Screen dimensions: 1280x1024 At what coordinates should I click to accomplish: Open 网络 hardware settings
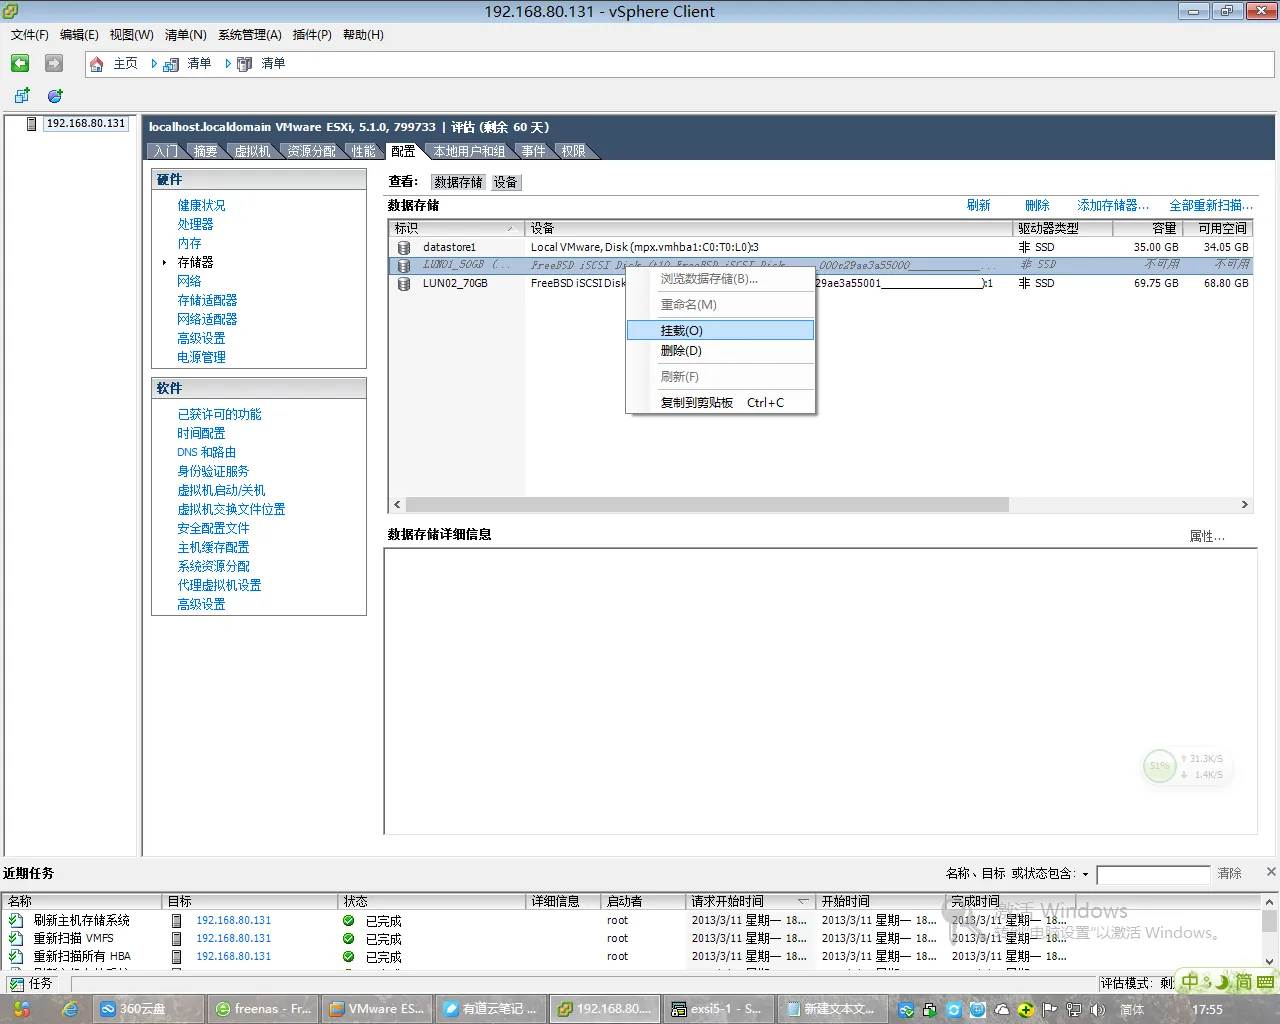tap(189, 281)
